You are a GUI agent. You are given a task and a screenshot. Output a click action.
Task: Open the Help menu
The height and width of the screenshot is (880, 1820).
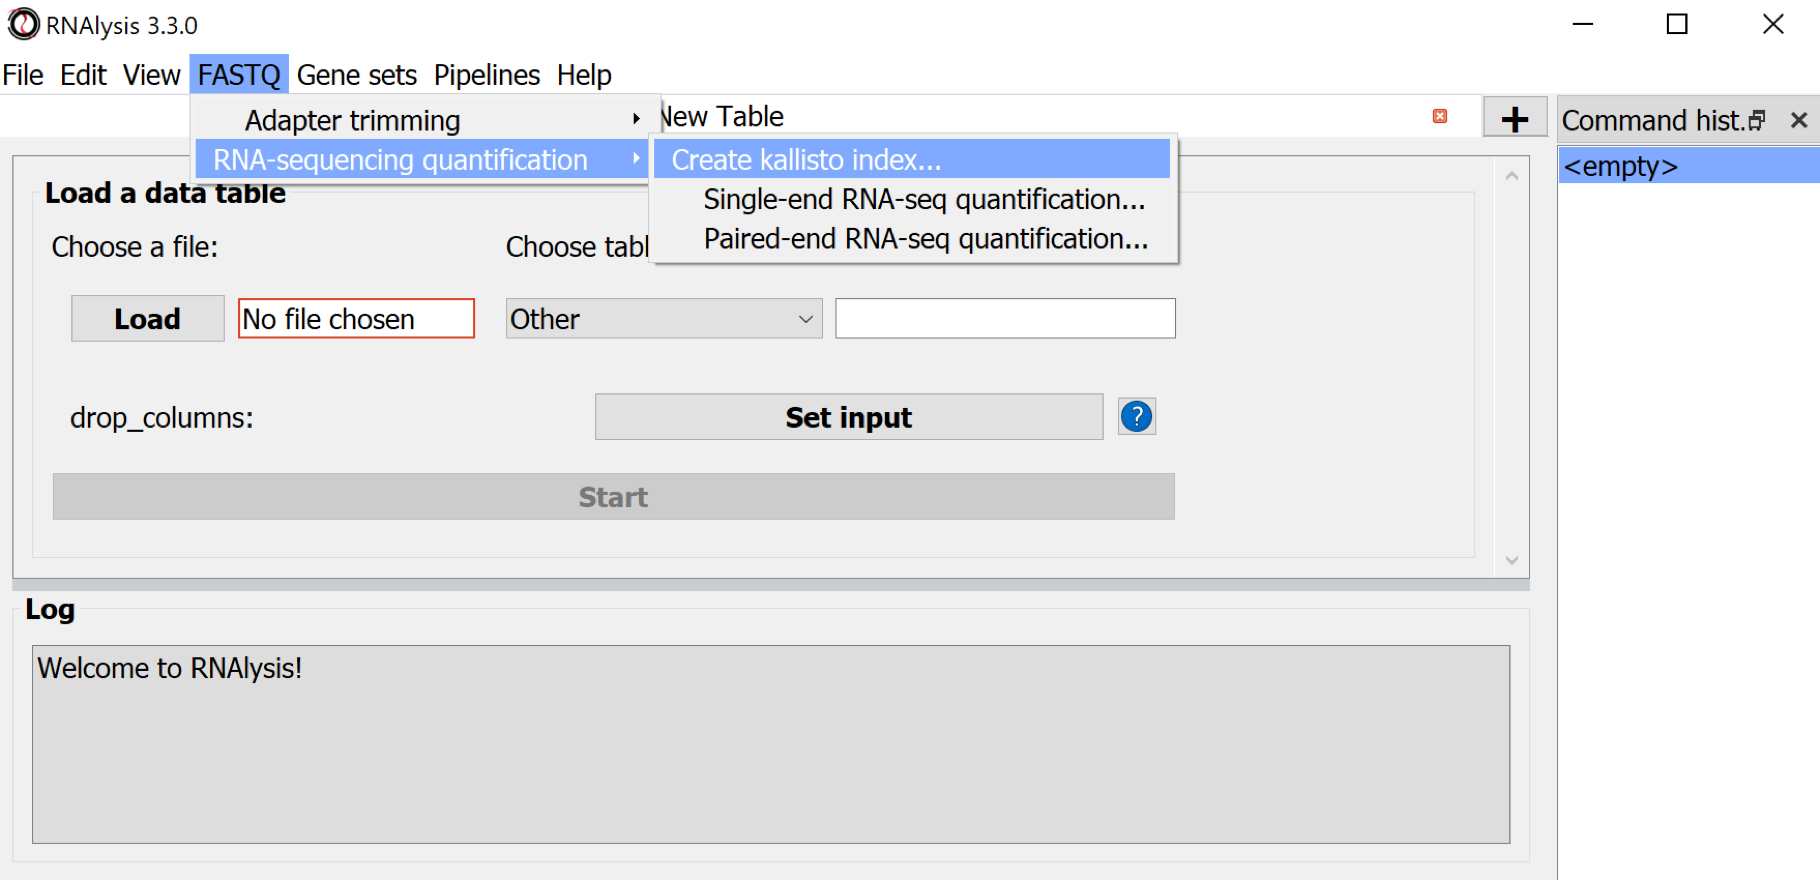tap(584, 75)
